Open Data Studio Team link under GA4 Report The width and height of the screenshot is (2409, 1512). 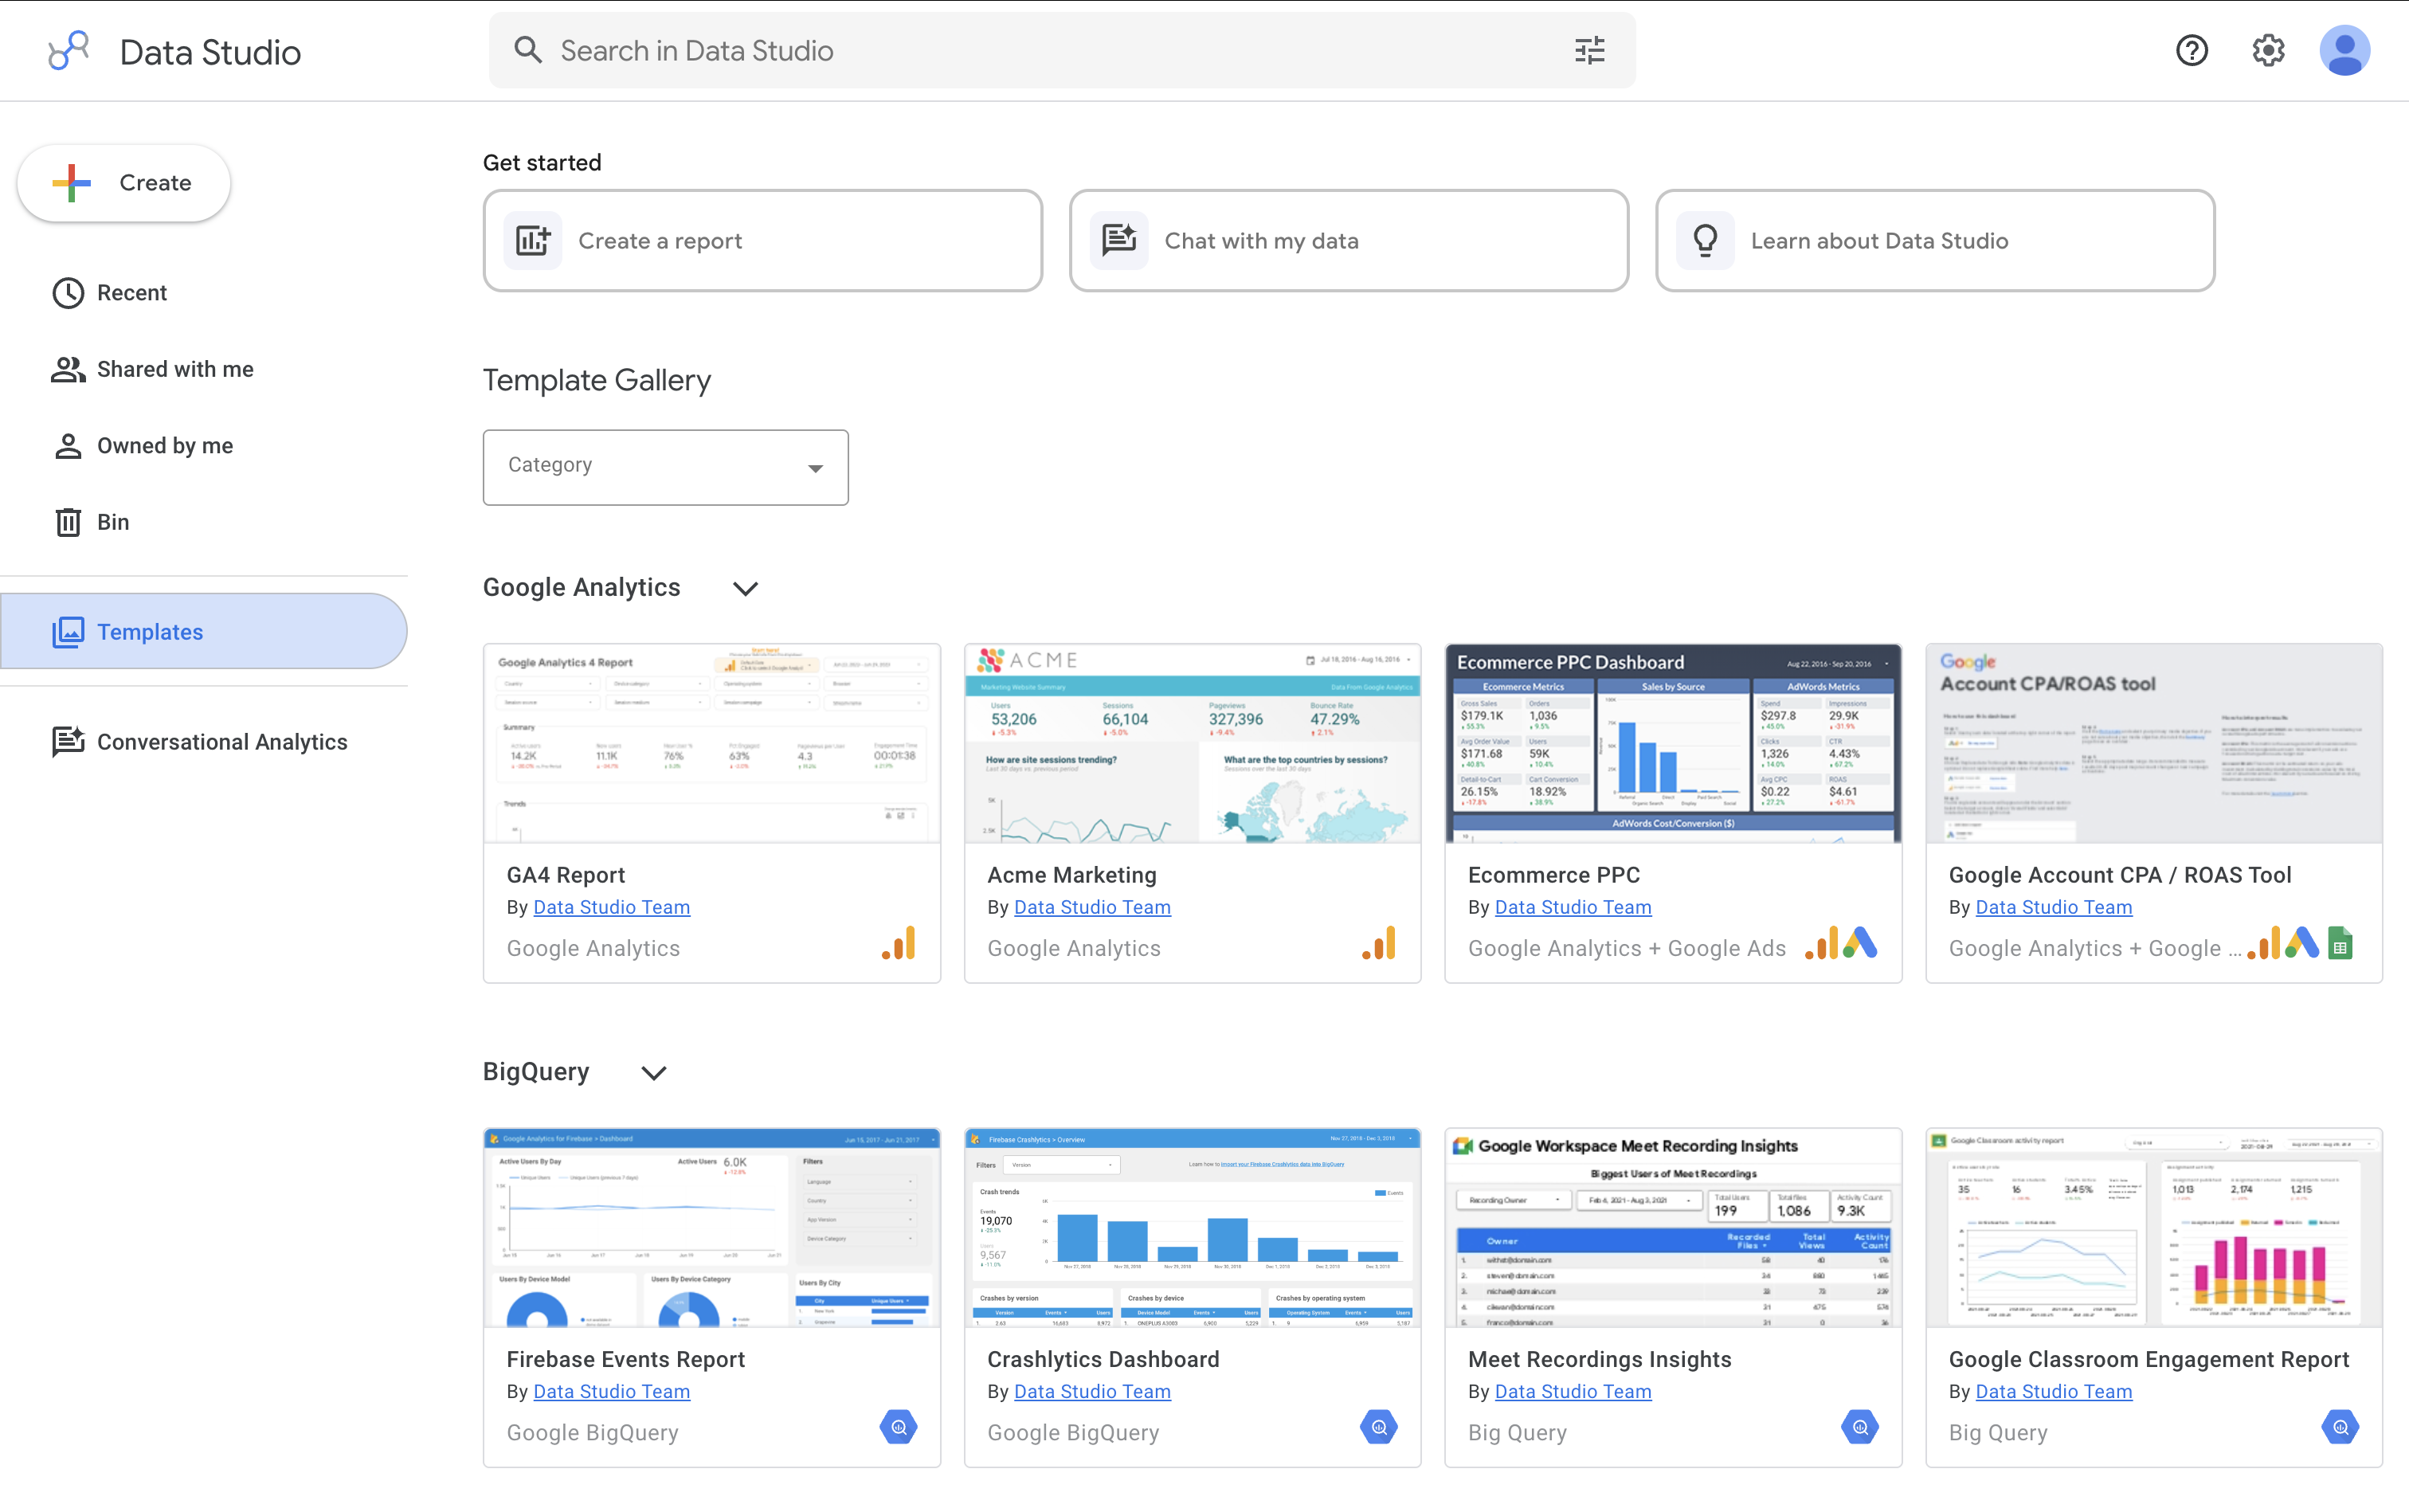612,907
